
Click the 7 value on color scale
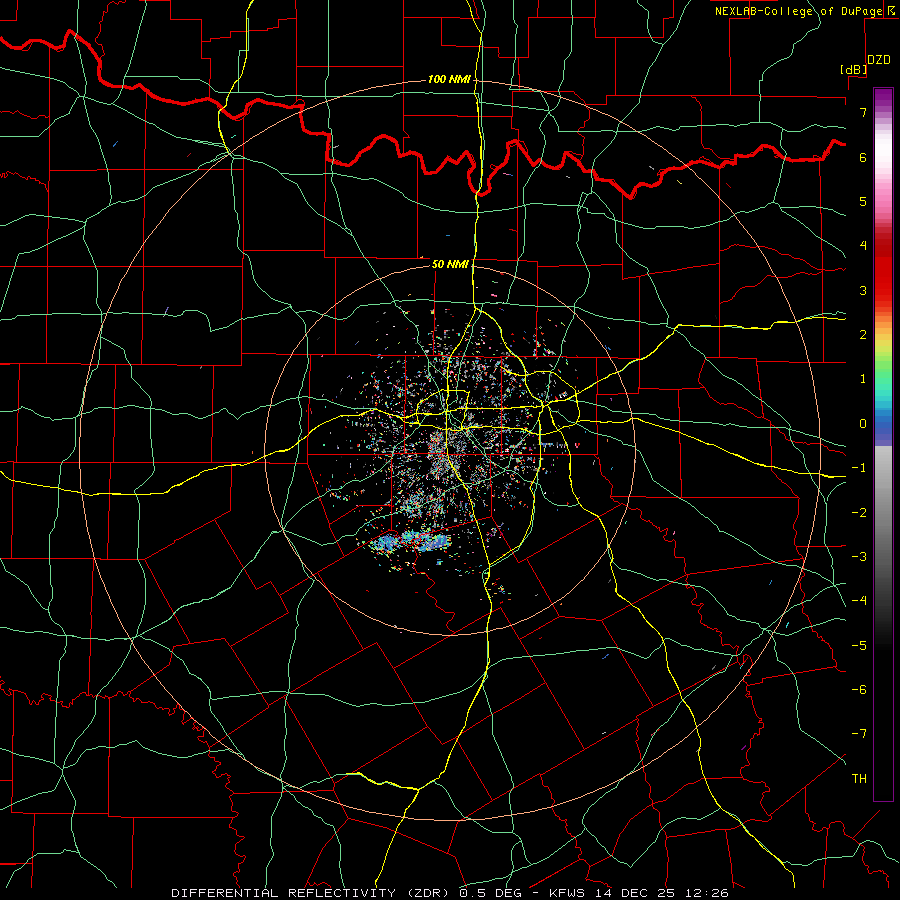coord(863,112)
